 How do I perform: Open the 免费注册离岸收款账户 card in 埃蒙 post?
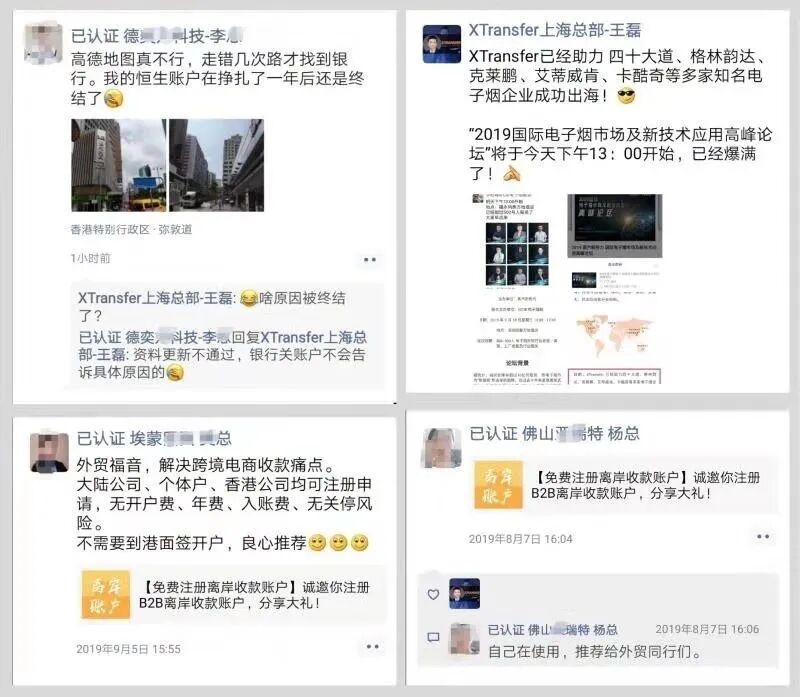click(233, 595)
